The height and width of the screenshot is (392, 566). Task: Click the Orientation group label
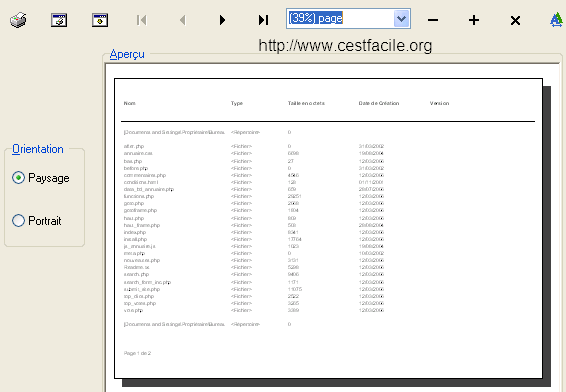tap(38, 149)
